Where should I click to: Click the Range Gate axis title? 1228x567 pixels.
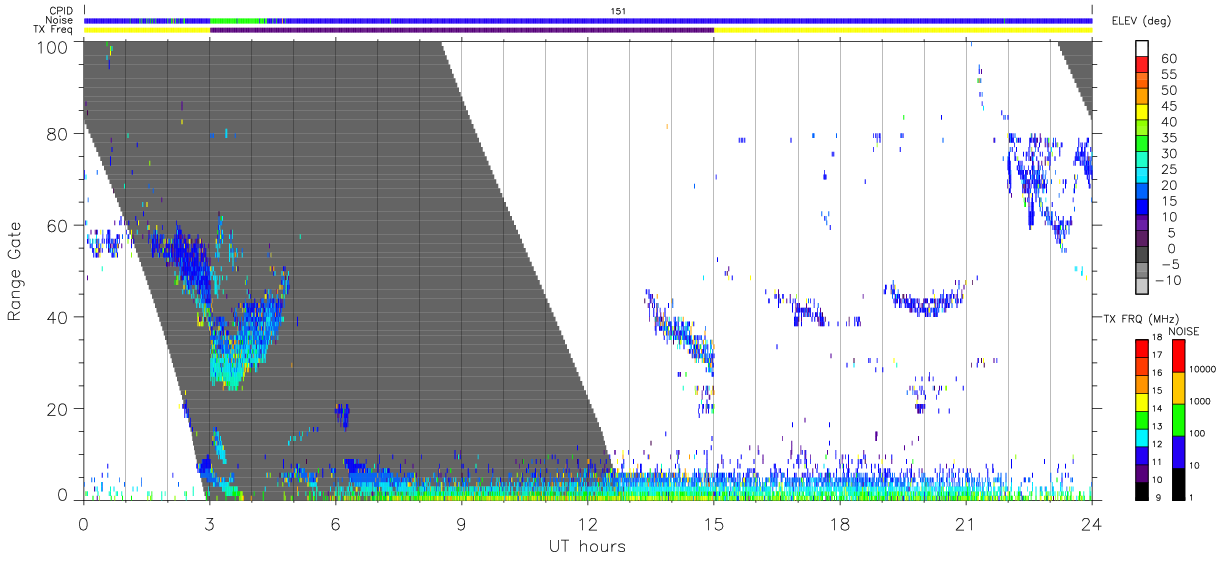pyautogui.click(x=15, y=271)
